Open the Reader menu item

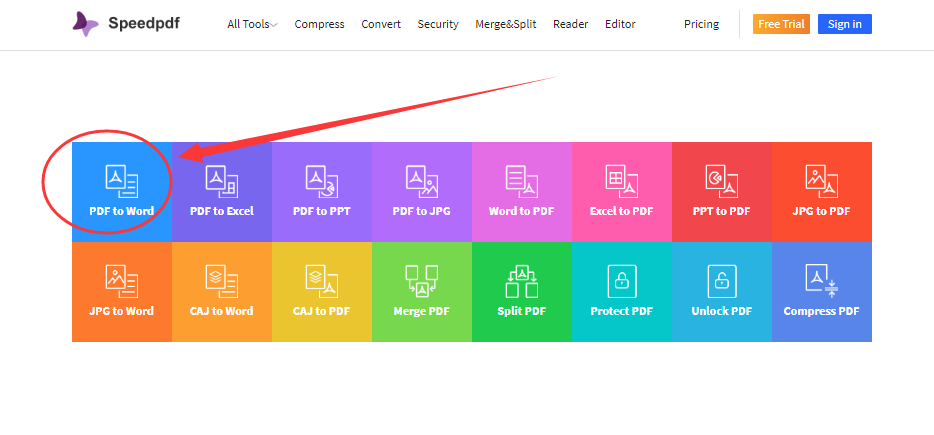tap(571, 24)
